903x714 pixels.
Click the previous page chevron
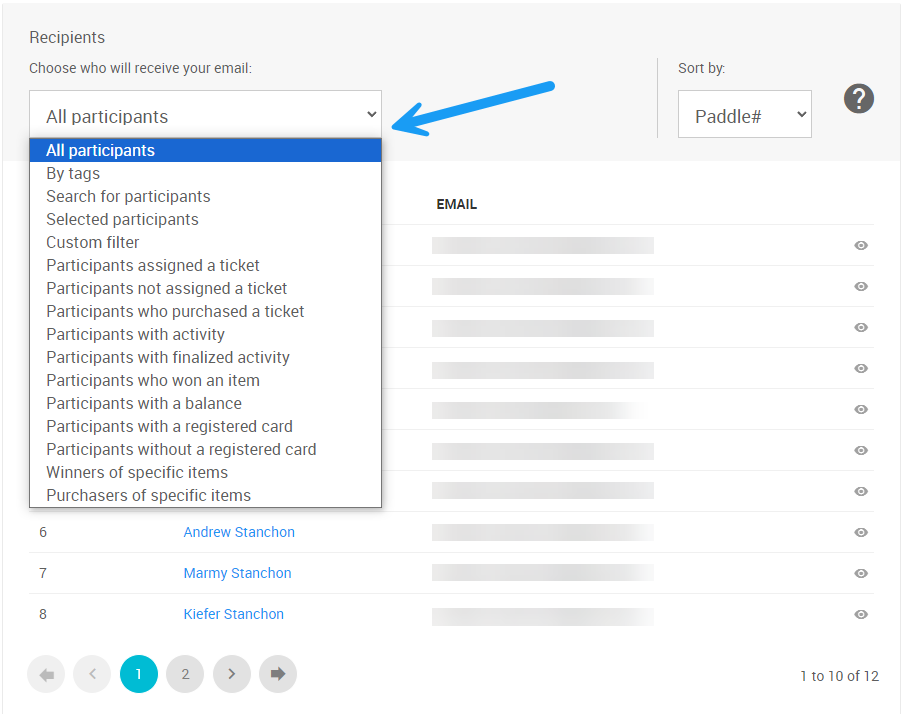(92, 674)
